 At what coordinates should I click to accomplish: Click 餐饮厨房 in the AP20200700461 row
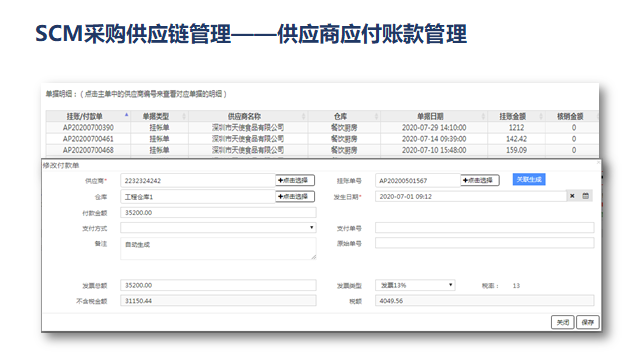tap(344, 139)
